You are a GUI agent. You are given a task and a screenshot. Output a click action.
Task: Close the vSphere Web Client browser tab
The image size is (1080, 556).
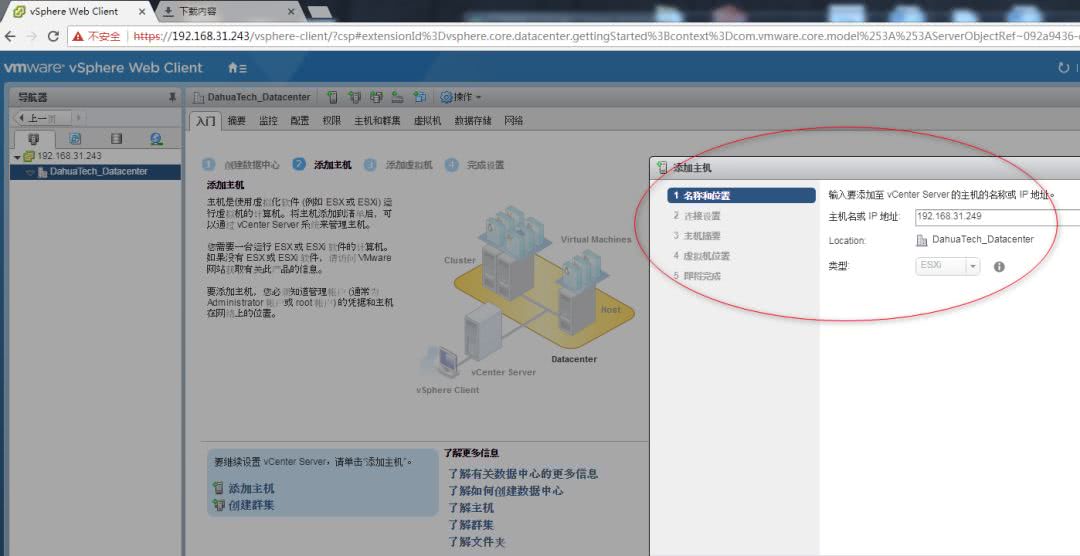tap(143, 12)
